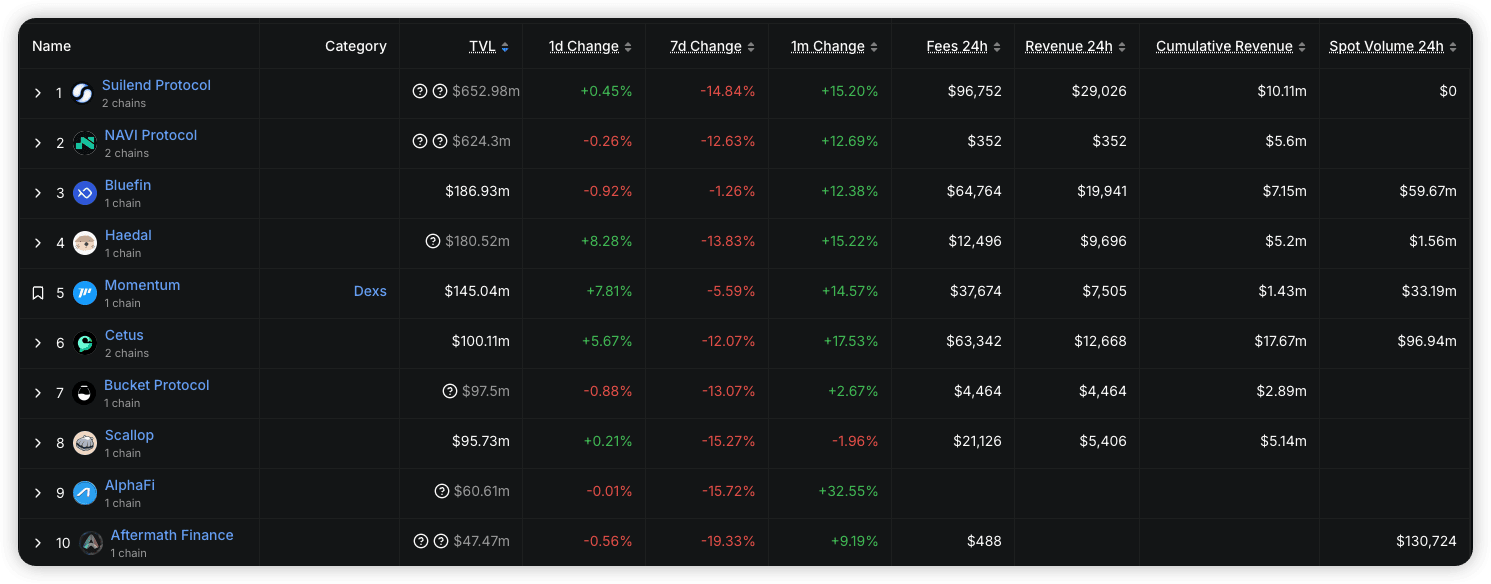
Task: Click the $29,026 revenue value
Action: click(1100, 91)
